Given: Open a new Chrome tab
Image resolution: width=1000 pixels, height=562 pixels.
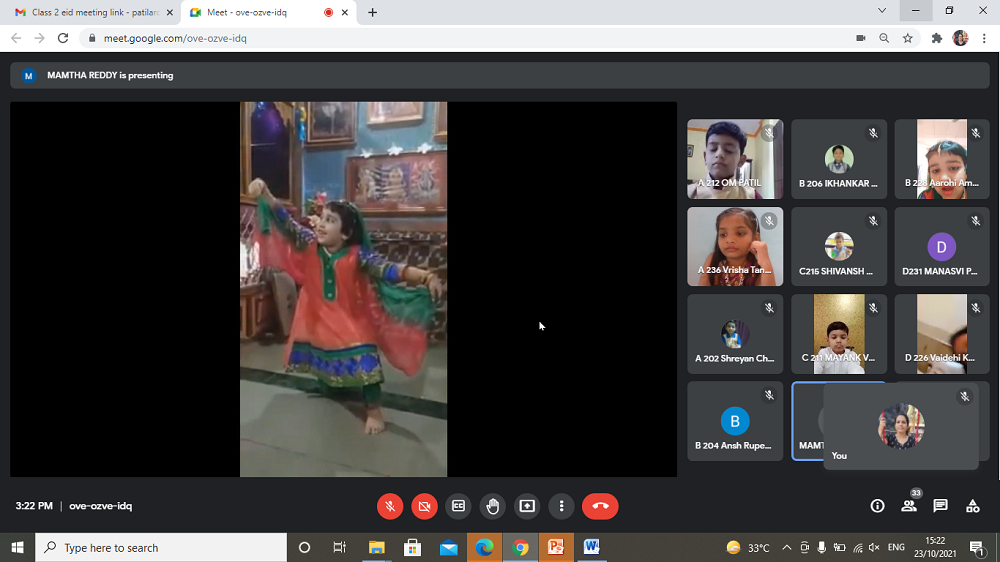Looking at the screenshot, I should tap(373, 12).
